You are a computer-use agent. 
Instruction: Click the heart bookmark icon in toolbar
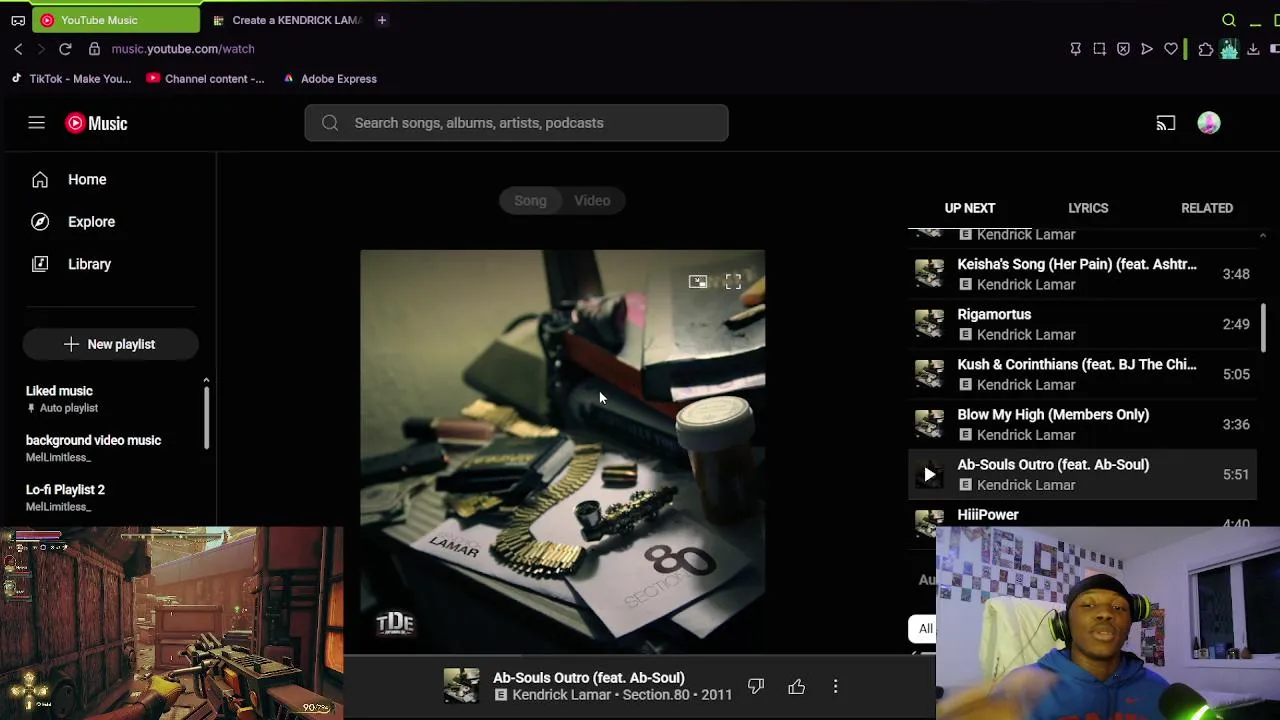(x=1171, y=49)
